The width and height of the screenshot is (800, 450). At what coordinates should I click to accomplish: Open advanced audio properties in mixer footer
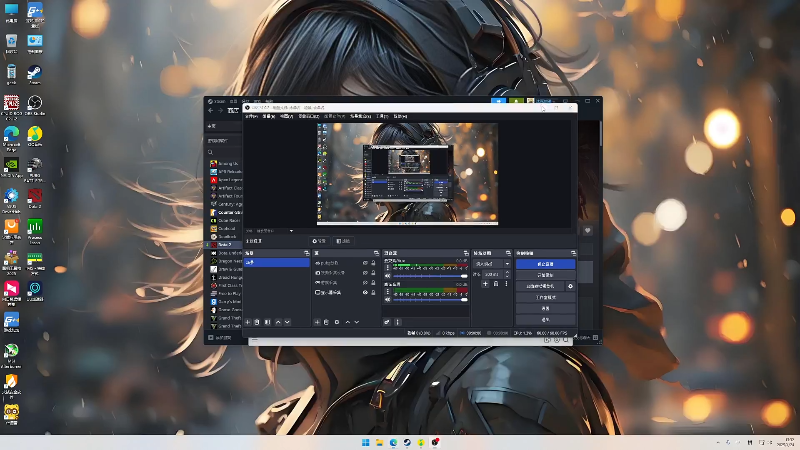point(387,322)
